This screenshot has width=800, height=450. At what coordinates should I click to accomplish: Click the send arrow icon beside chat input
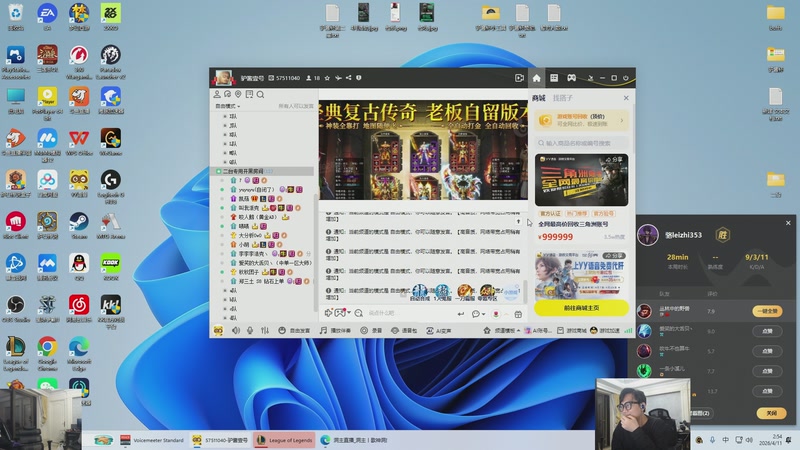click(461, 314)
